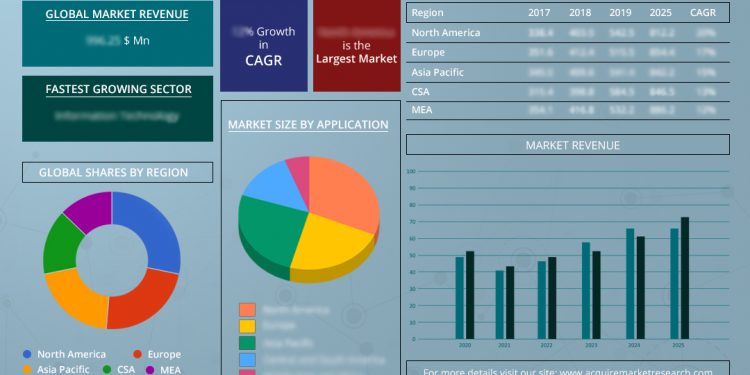
Task: Select the red Europe legend dot
Action: point(137,354)
